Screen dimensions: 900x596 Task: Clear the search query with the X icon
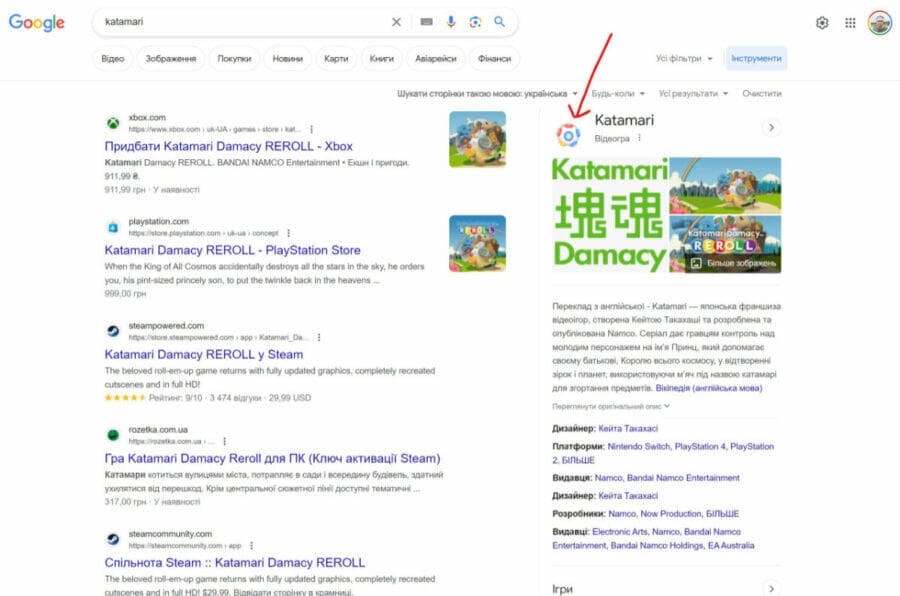click(x=396, y=22)
